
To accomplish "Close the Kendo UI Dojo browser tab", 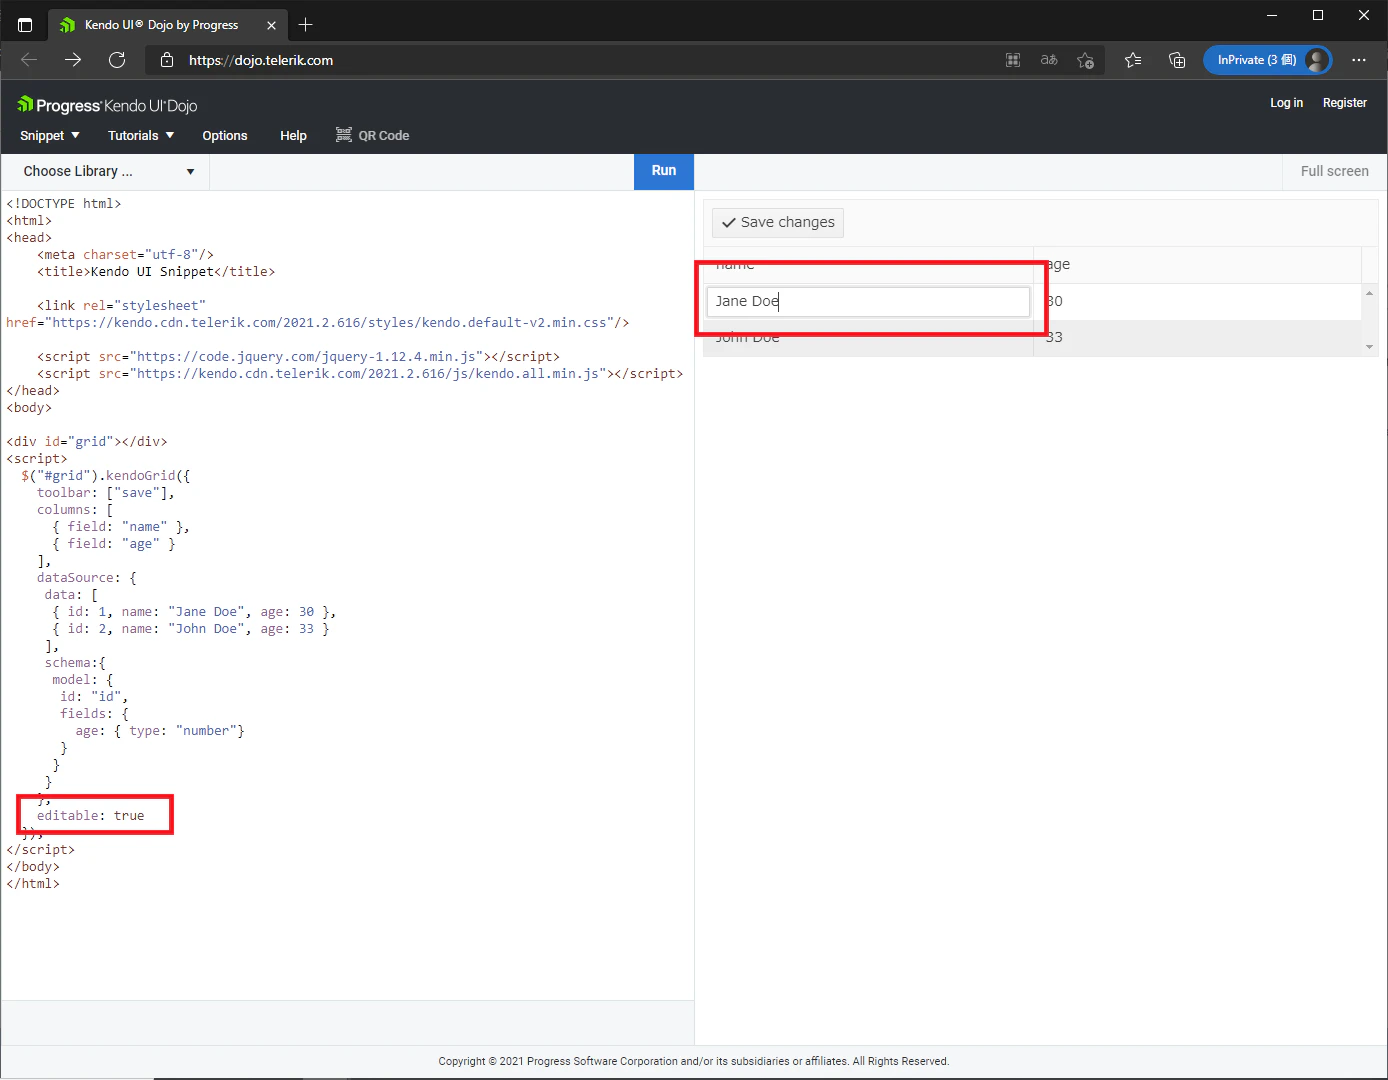I will click(x=271, y=25).
